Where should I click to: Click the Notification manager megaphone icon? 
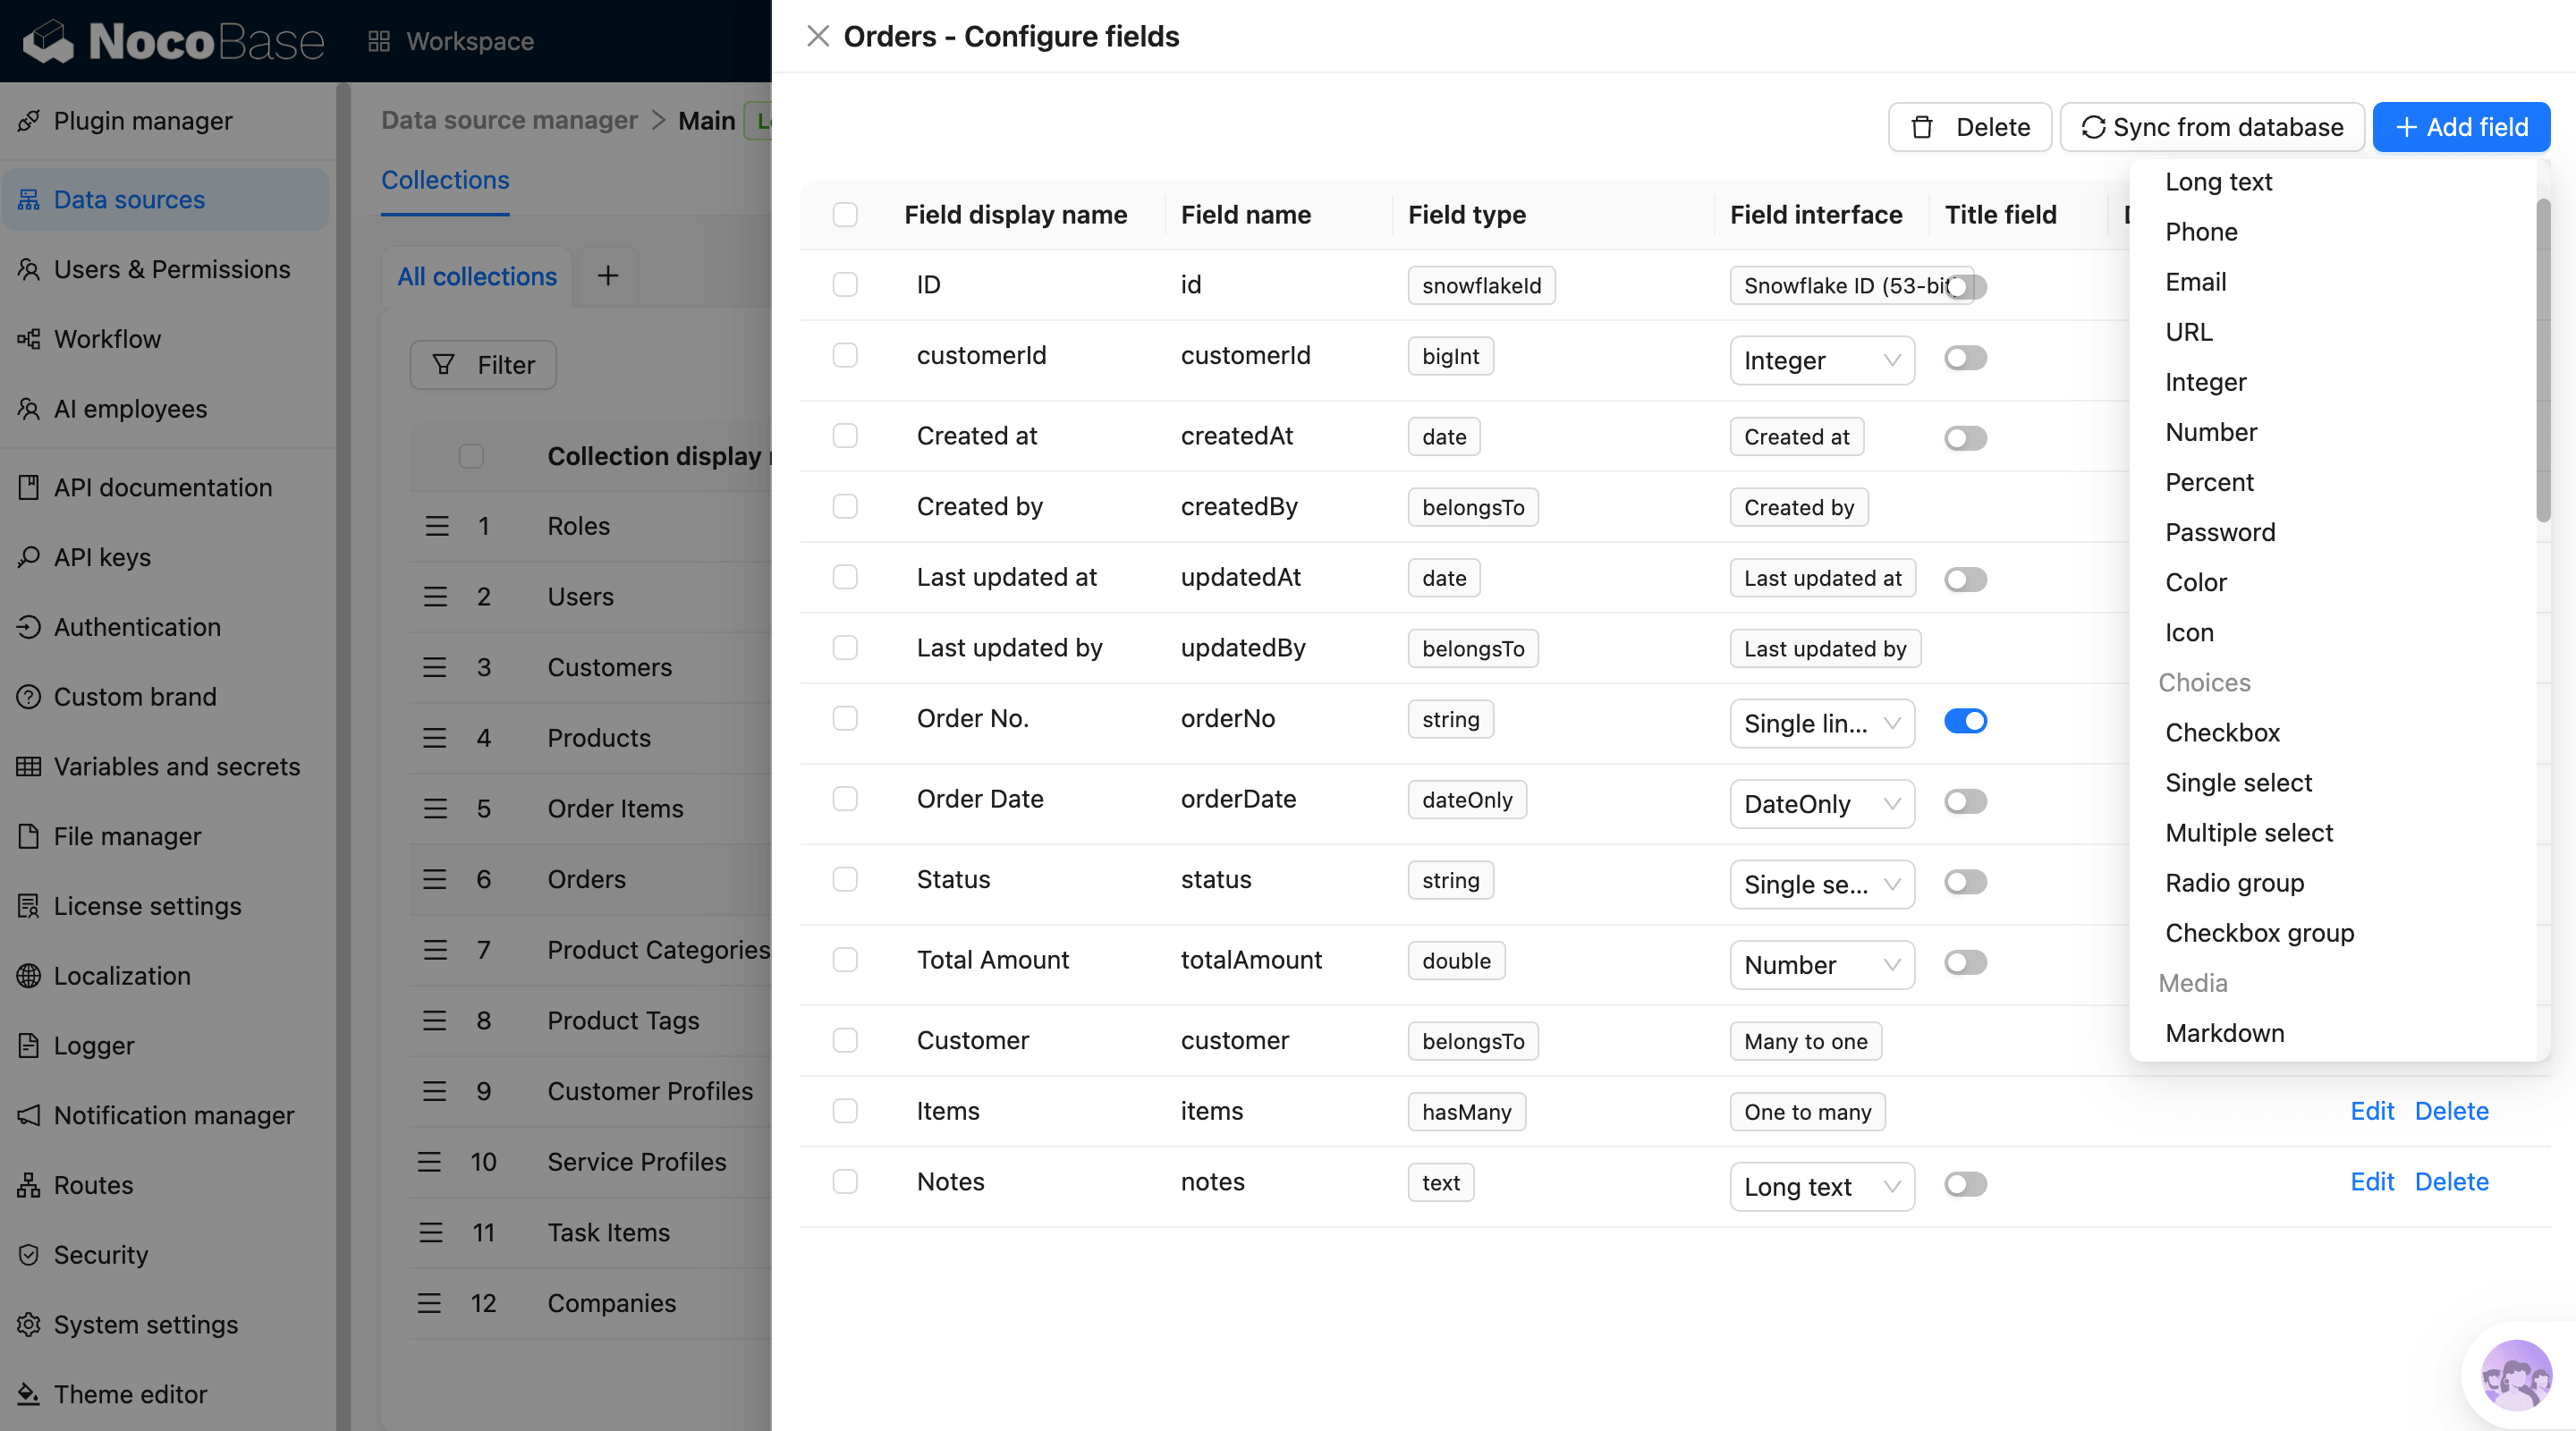click(29, 1115)
